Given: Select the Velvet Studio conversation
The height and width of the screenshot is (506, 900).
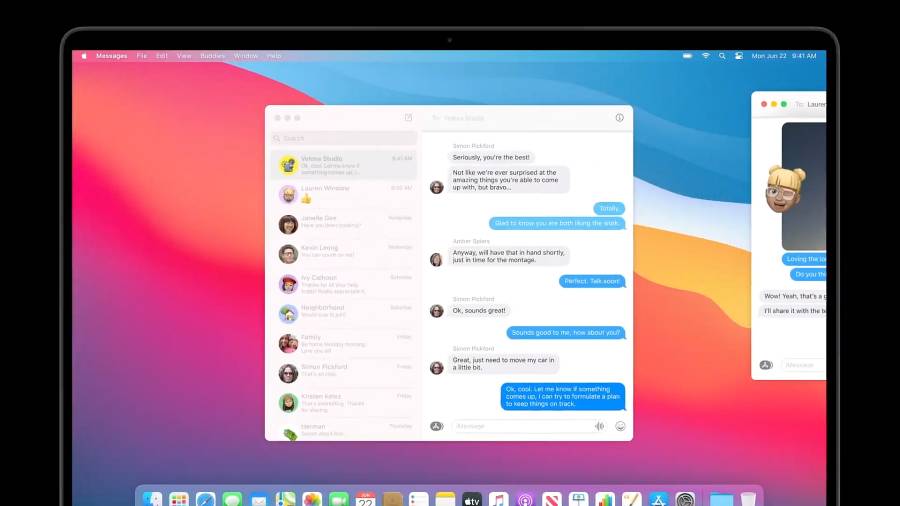Looking at the screenshot, I should point(344,165).
